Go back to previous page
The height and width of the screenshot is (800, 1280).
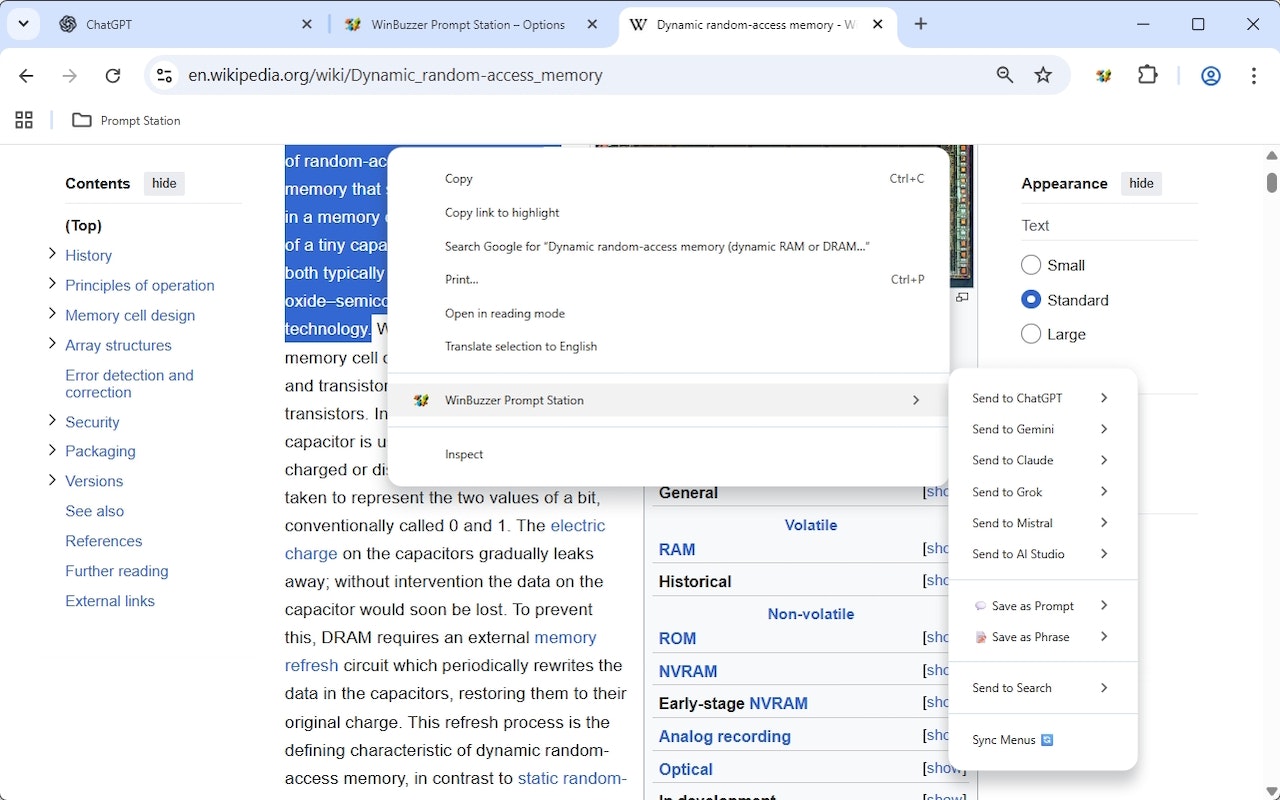[27, 75]
